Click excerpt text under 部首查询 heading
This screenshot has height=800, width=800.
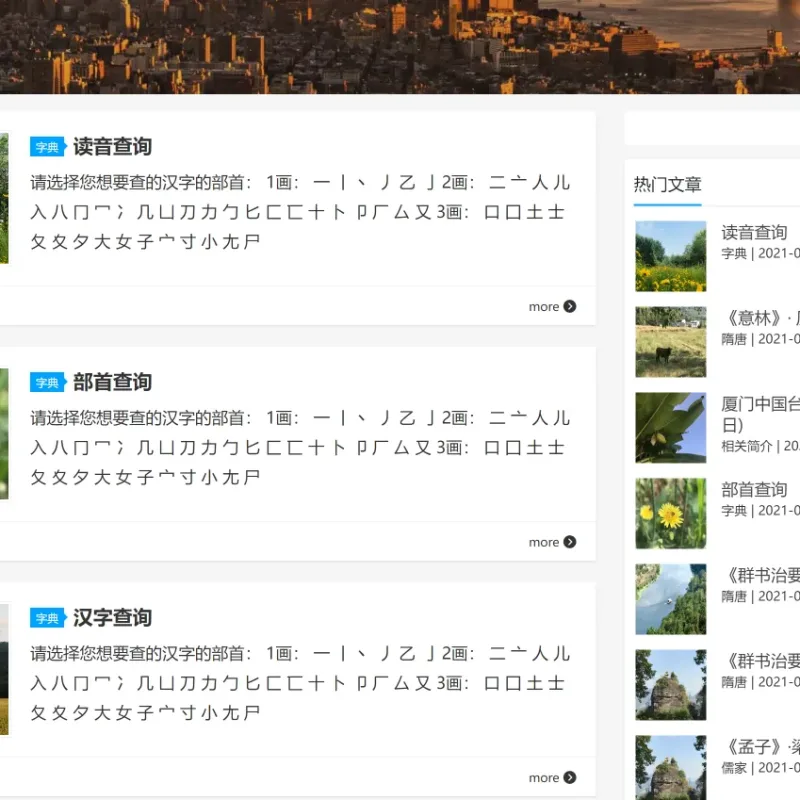click(x=300, y=447)
